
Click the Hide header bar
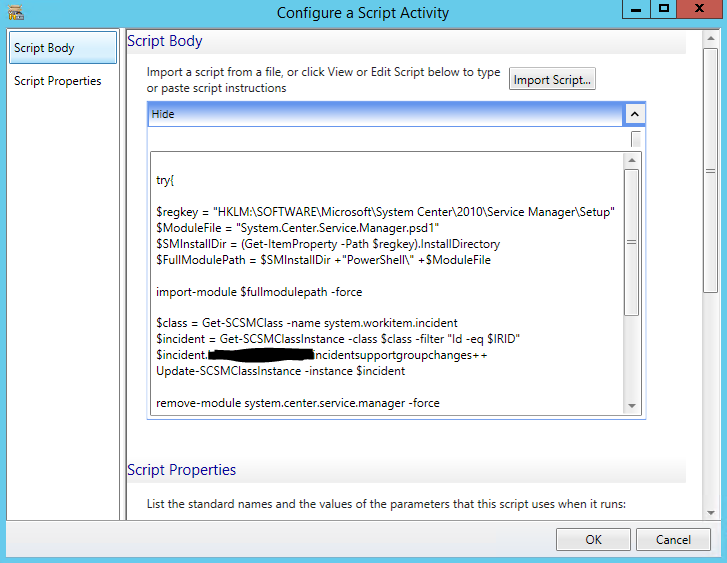click(386, 114)
